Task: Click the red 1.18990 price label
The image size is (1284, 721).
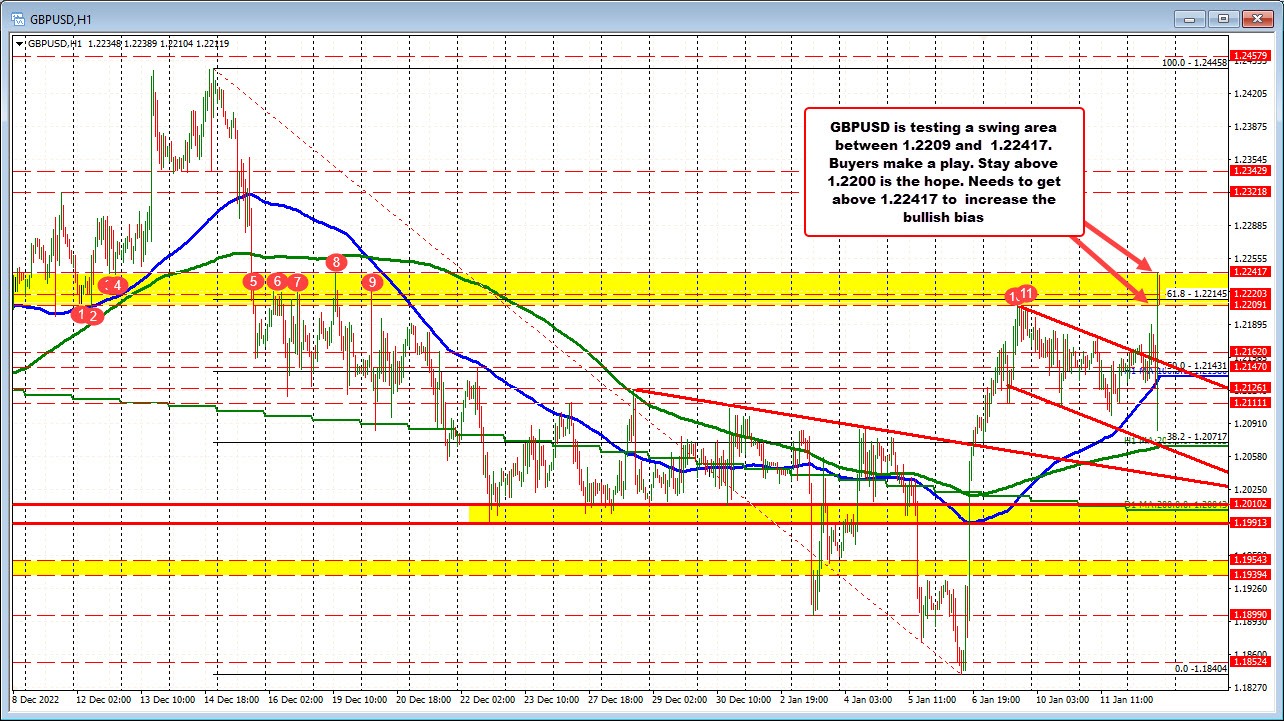Action: click(x=1250, y=615)
